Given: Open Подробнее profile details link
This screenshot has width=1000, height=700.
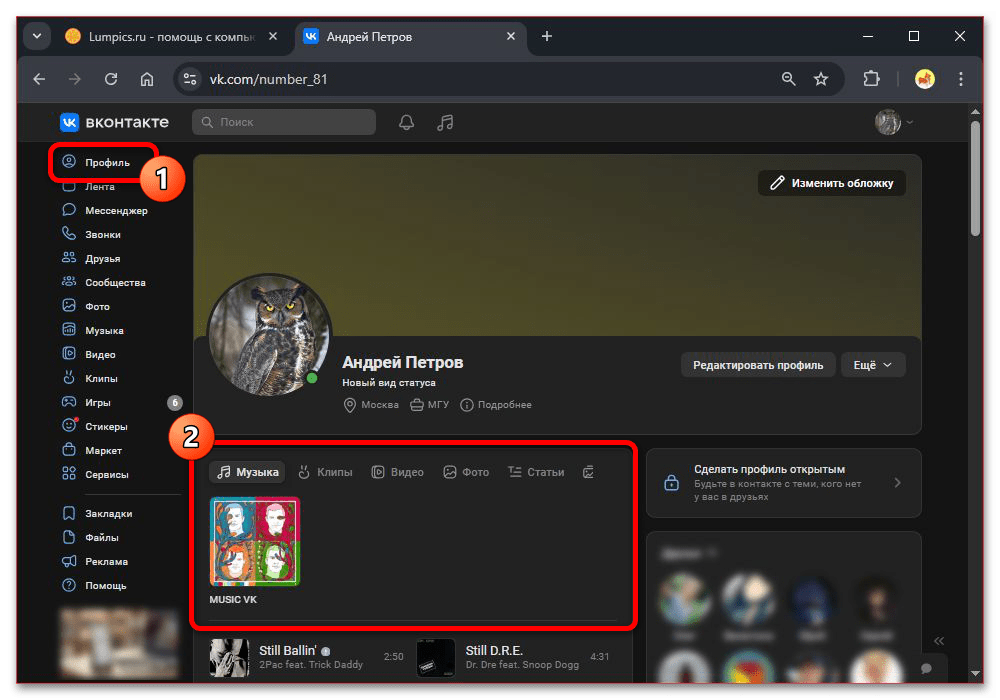Looking at the screenshot, I should point(496,405).
